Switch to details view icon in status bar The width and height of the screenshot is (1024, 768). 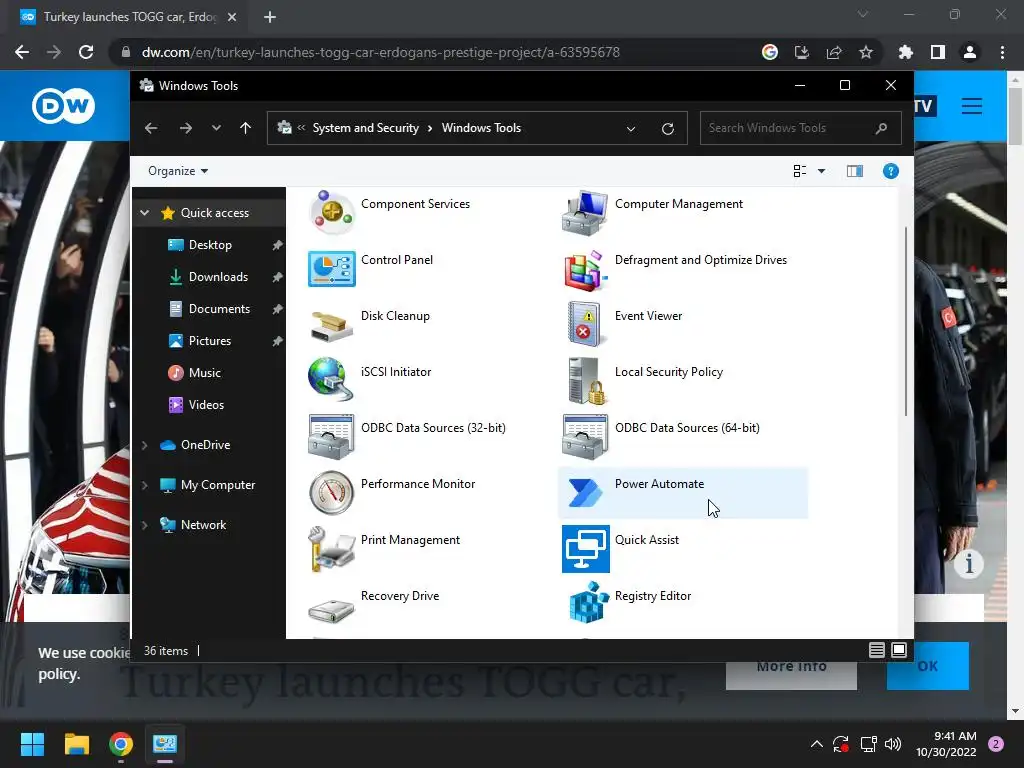point(876,650)
